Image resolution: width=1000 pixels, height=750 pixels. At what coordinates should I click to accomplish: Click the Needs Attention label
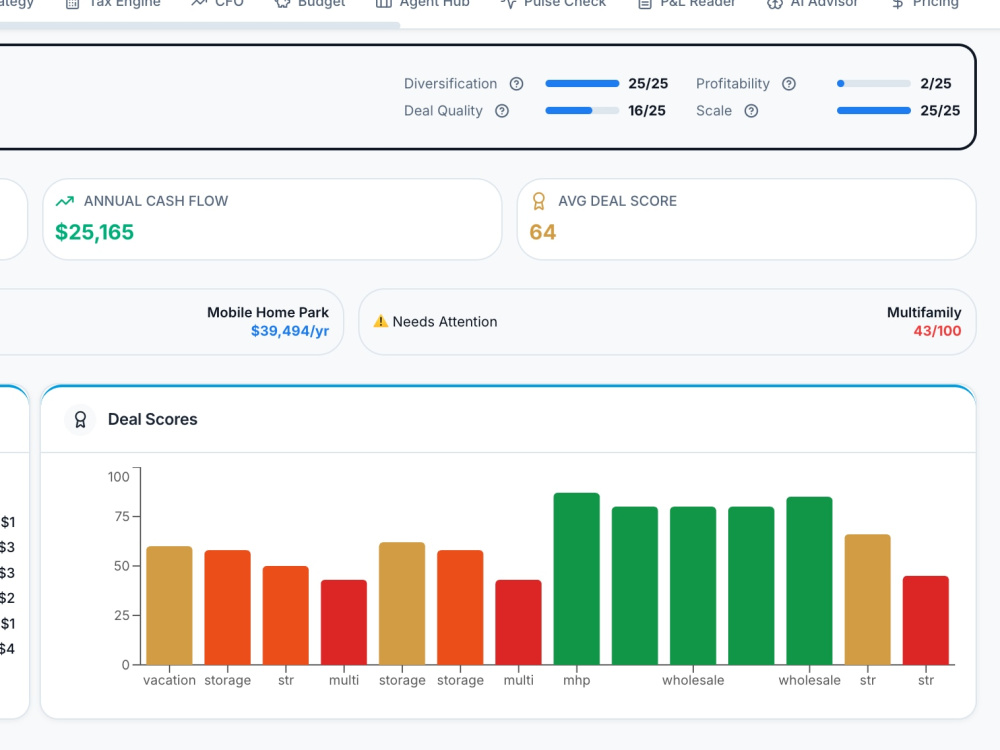point(445,321)
